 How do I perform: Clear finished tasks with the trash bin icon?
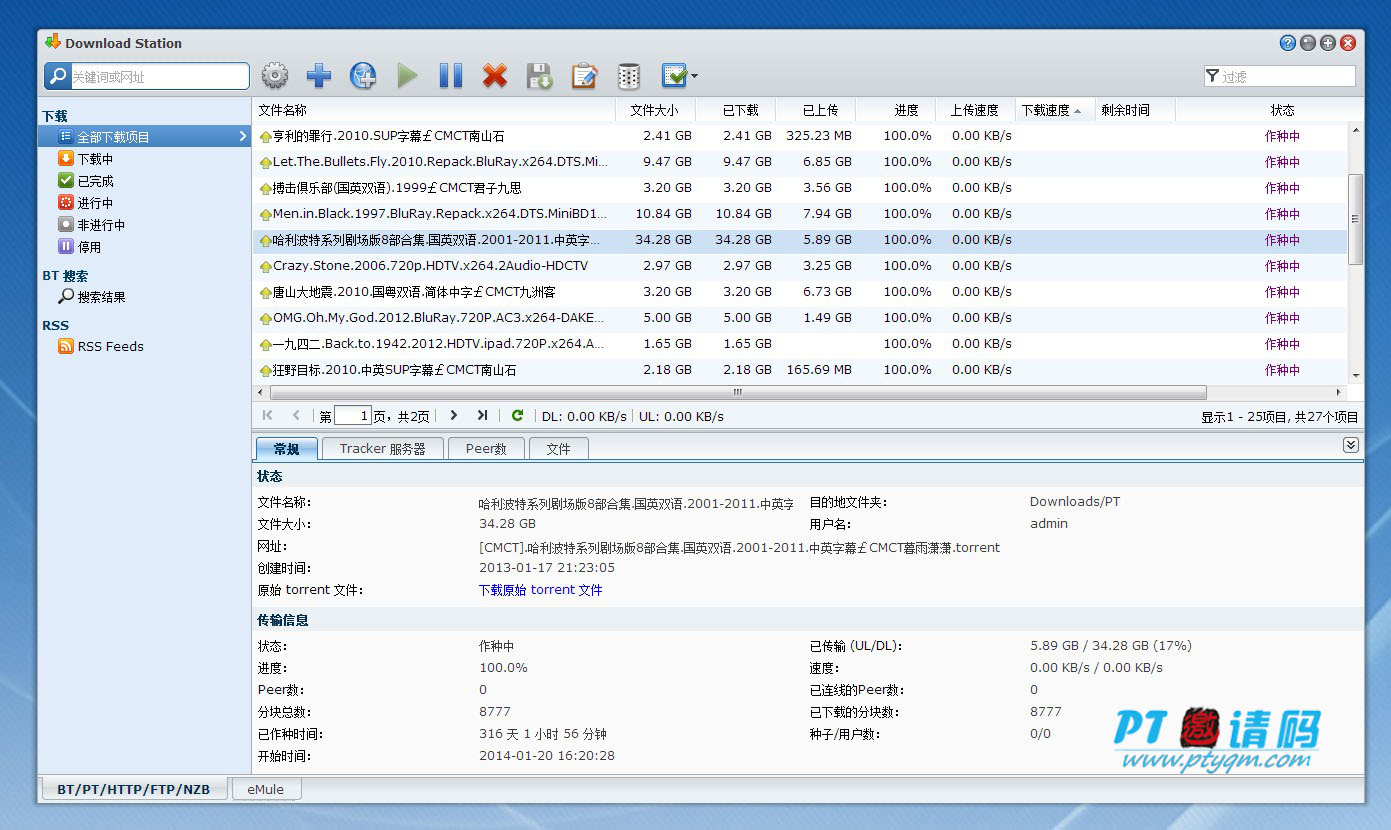pyautogui.click(x=628, y=76)
